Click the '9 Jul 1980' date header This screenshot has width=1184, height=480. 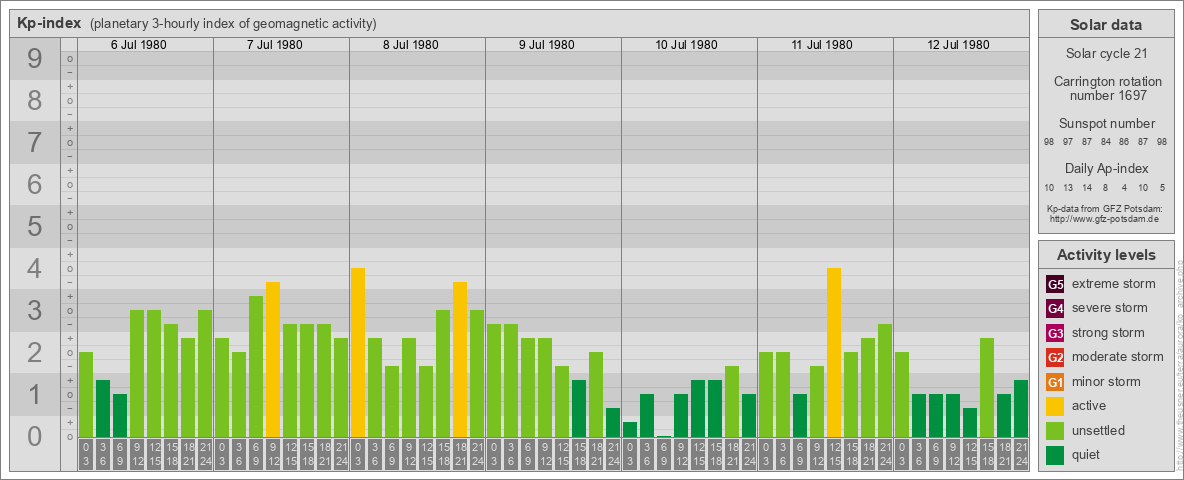tap(547, 45)
